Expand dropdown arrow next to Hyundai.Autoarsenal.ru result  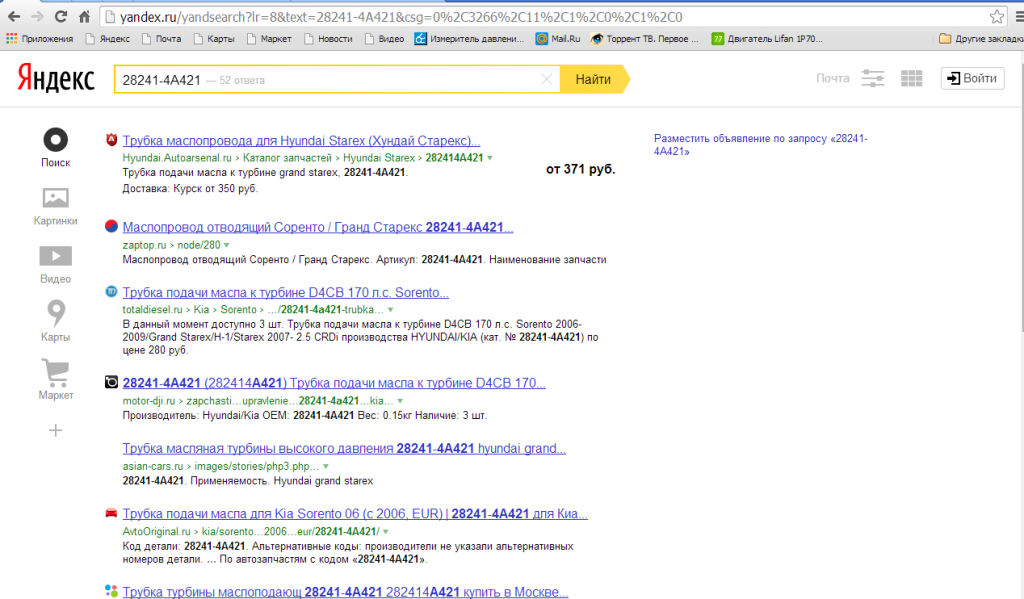(490, 158)
